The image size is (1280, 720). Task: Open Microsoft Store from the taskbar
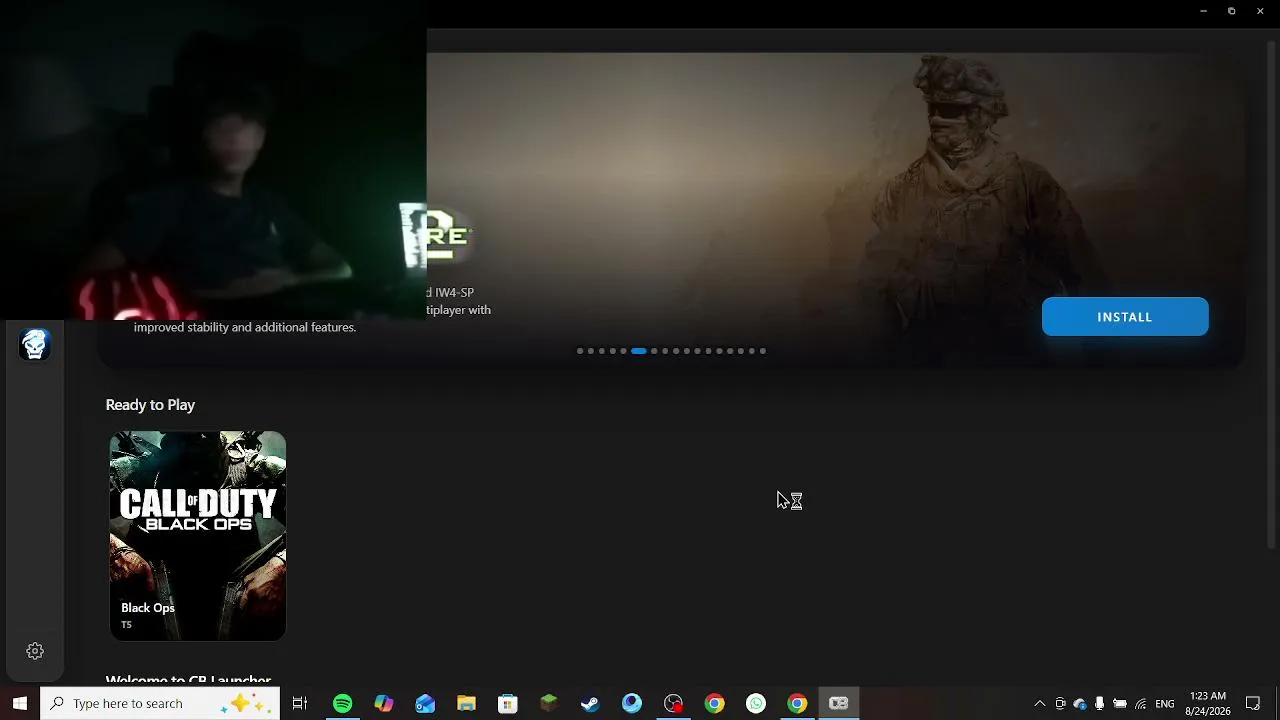tap(508, 703)
